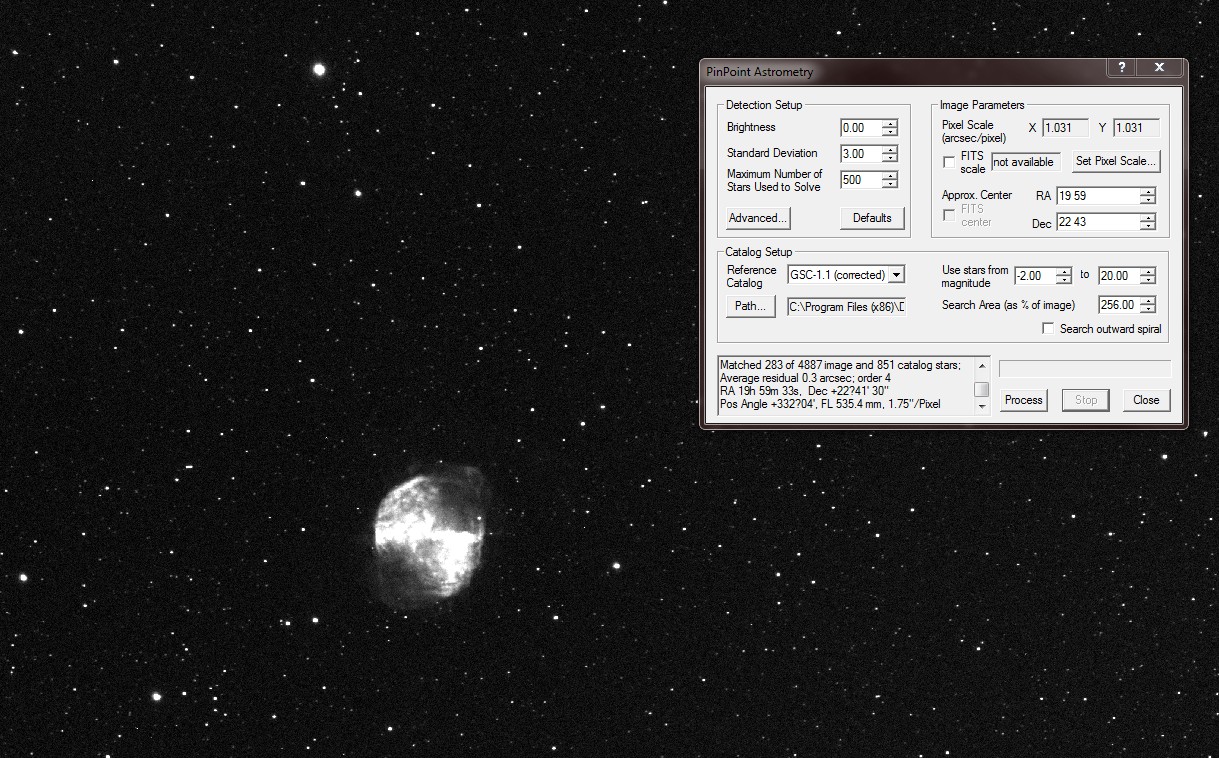Click the 'Pos Angle' result line

pyautogui.click(x=830, y=405)
